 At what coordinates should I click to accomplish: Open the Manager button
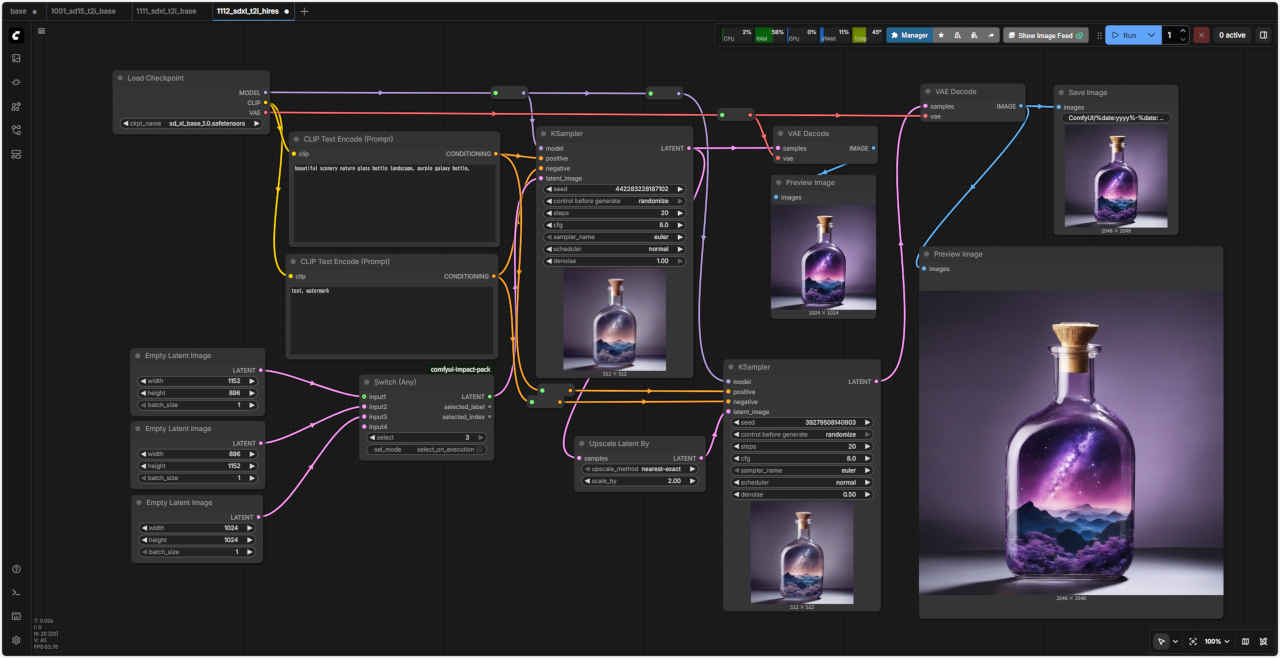tap(908, 35)
